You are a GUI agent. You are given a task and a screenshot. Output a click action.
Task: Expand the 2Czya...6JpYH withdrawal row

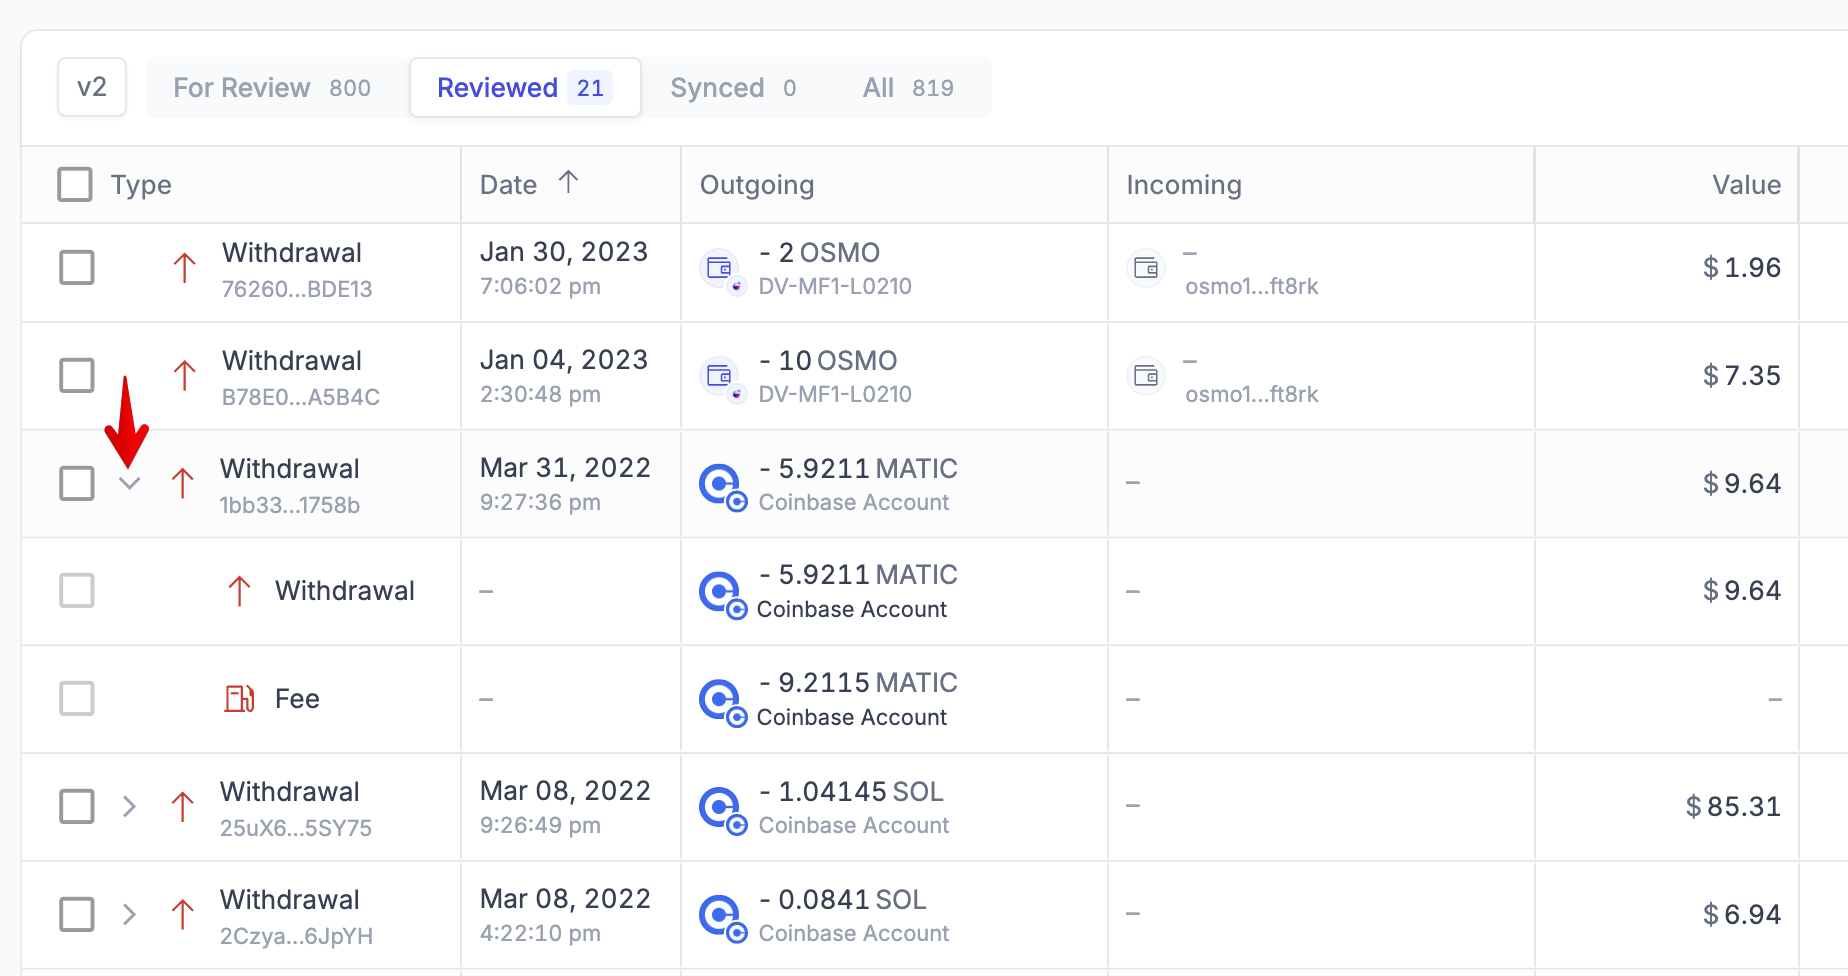coord(129,914)
